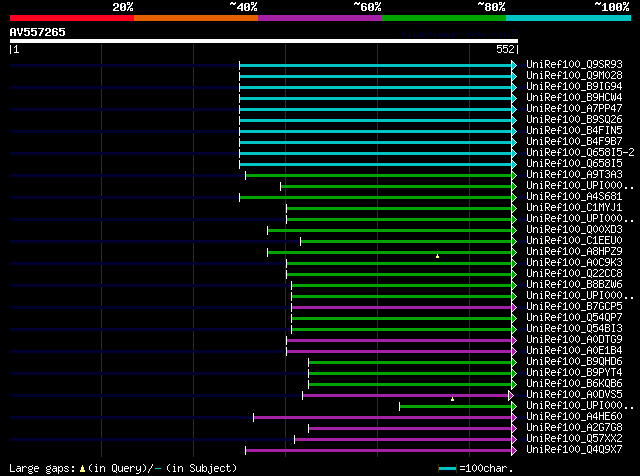
Task: Select the UniRef100_B8BZW6 label
Action: pos(574,285)
